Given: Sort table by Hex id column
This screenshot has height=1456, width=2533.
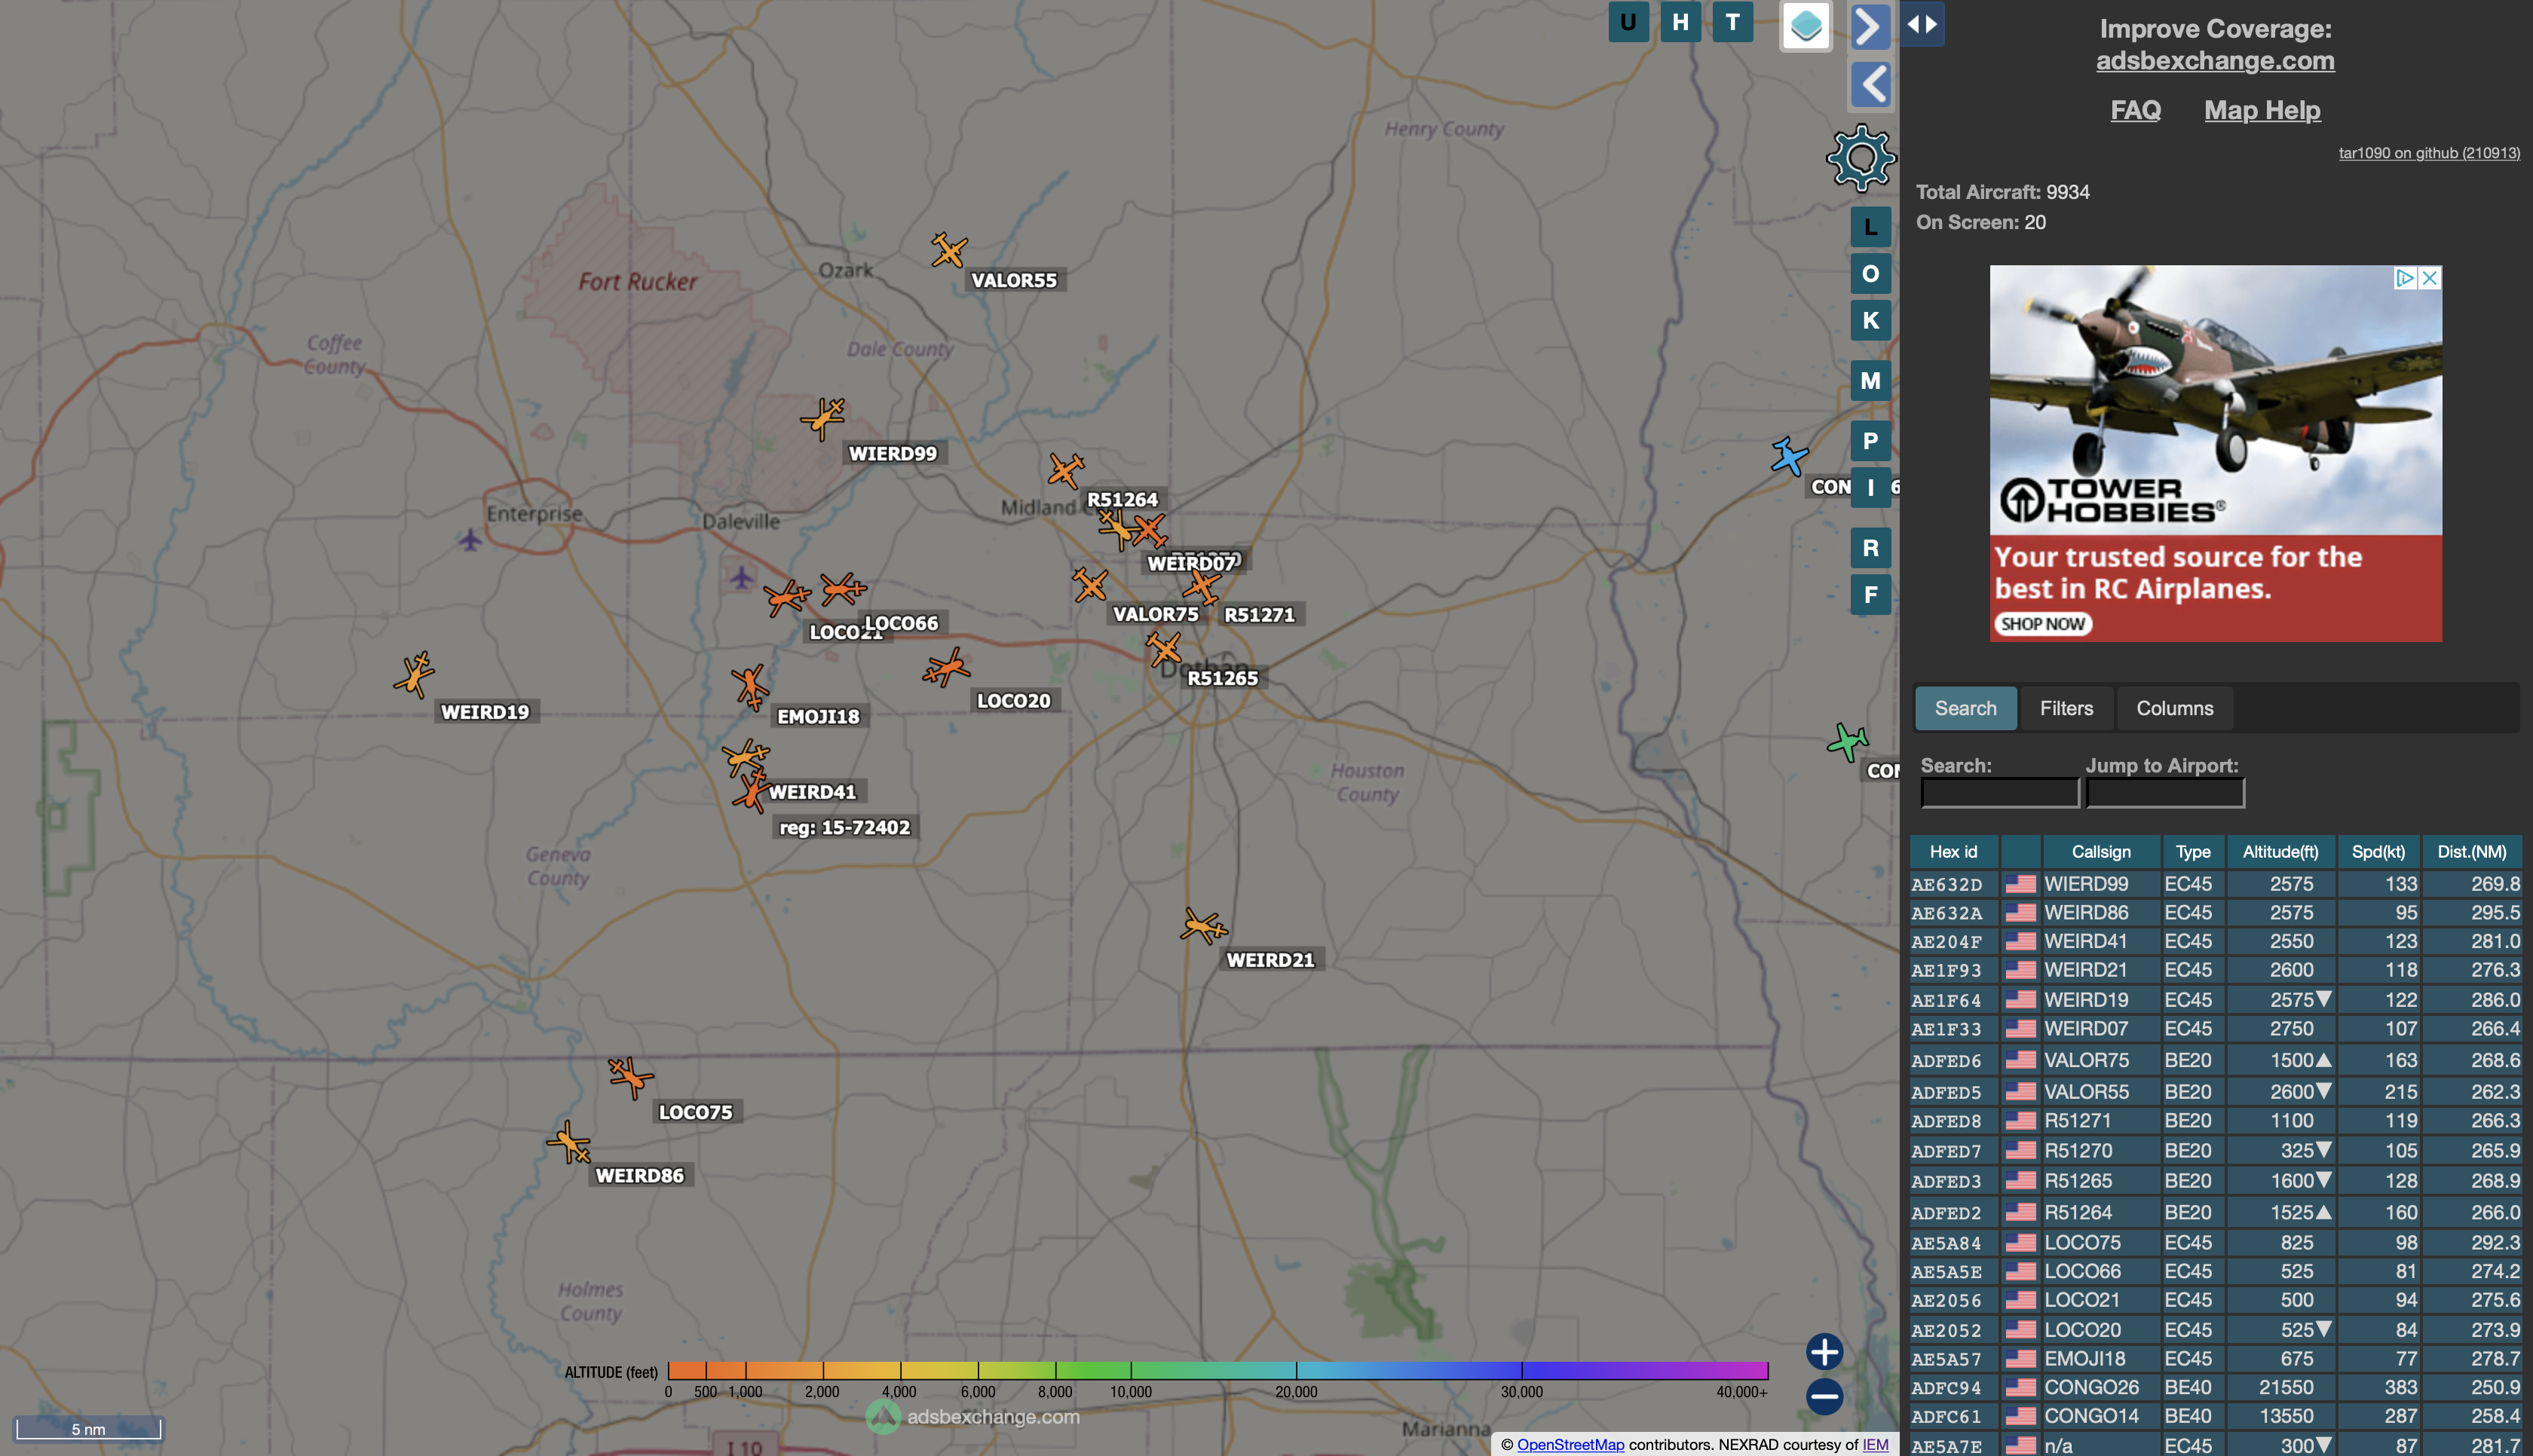Looking at the screenshot, I should 1953,852.
